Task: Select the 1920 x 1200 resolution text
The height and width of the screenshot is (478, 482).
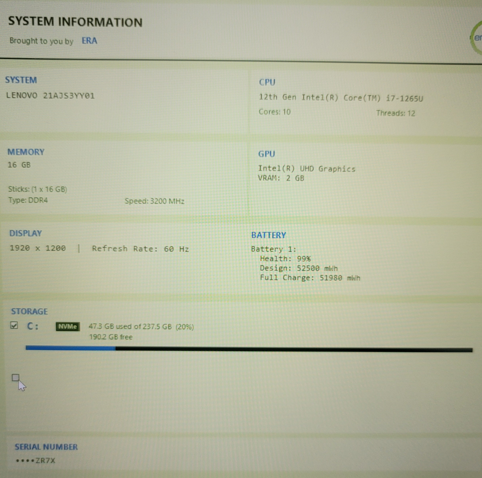Action: (x=38, y=248)
